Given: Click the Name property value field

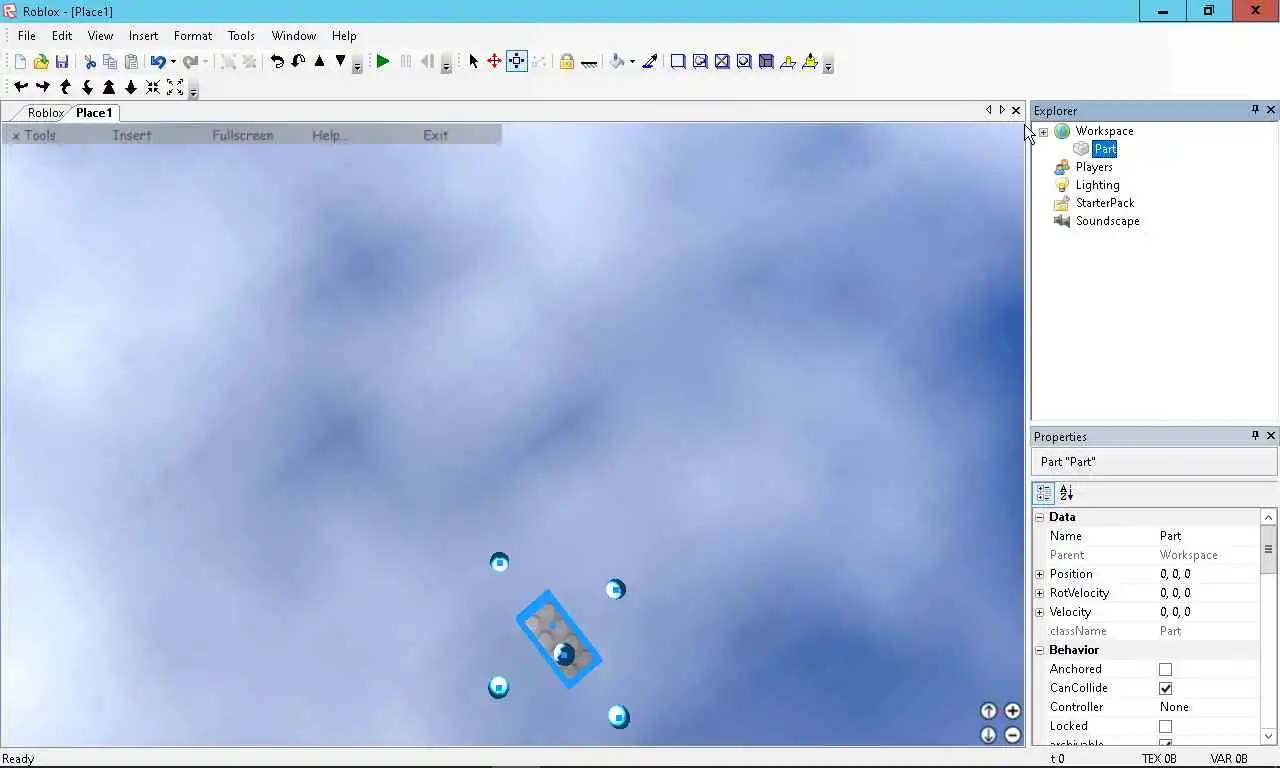Looking at the screenshot, I should coord(1208,537).
